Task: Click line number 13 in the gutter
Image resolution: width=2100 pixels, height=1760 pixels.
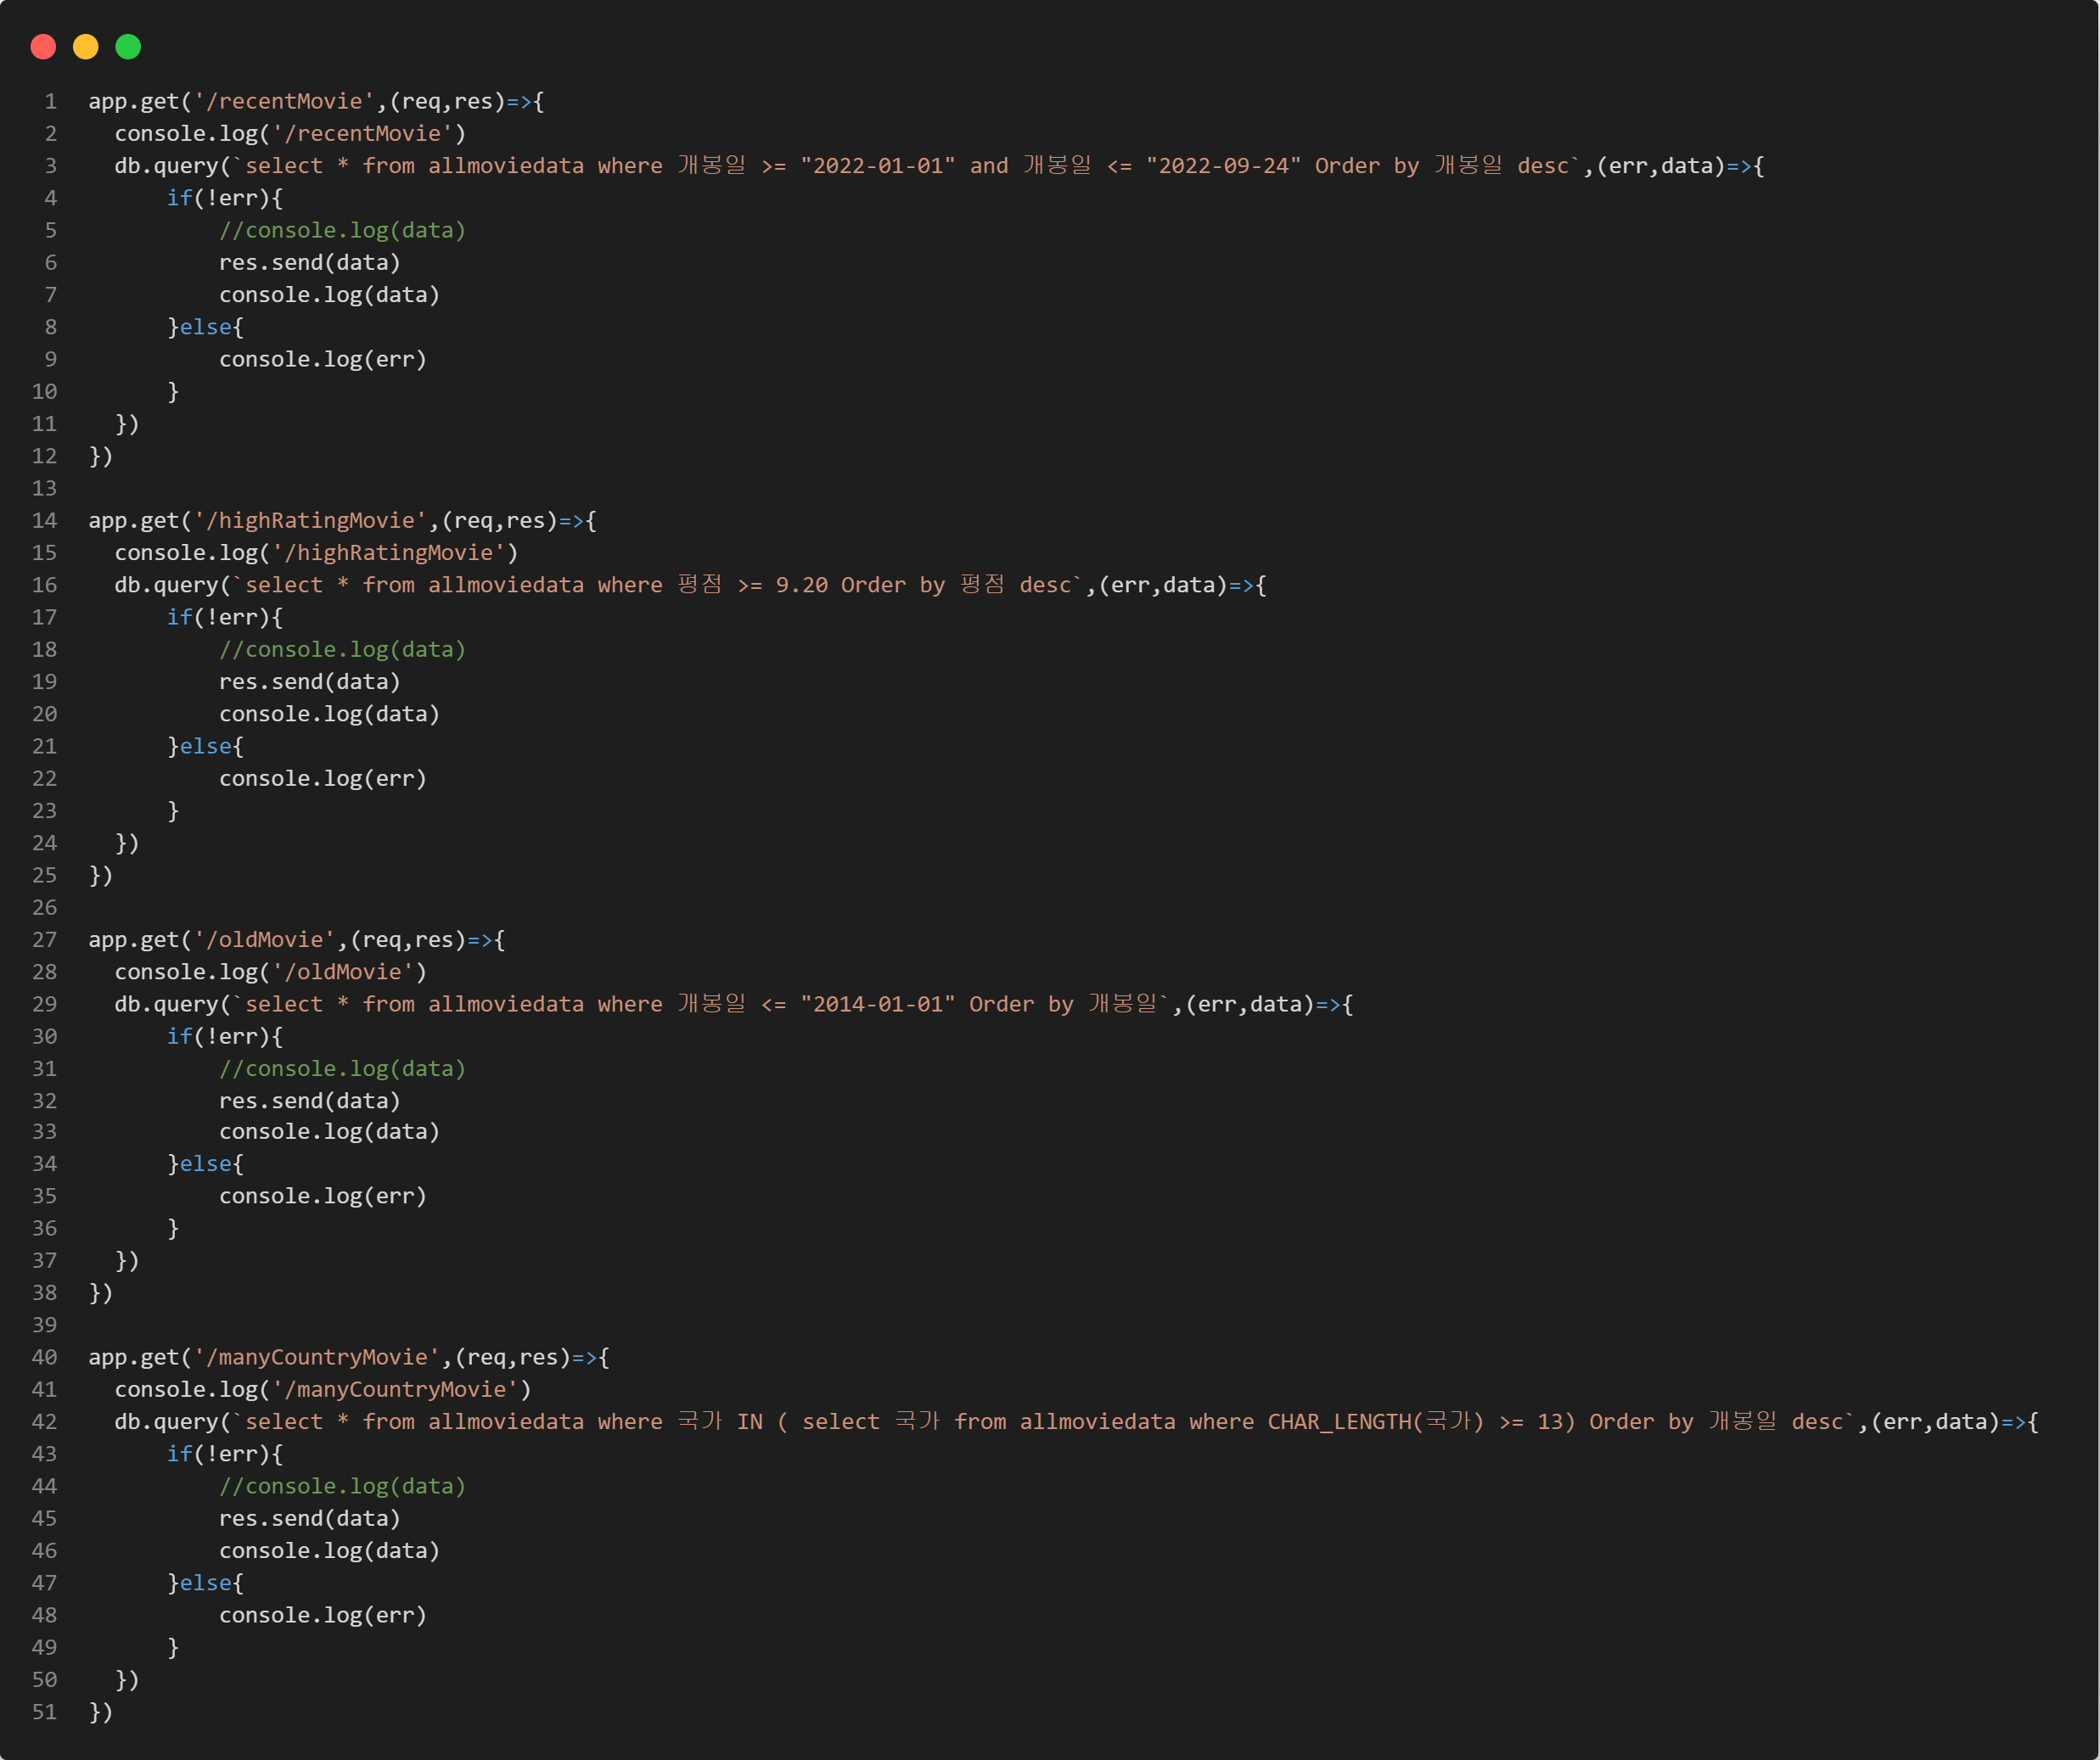Action: coord(44,489)
